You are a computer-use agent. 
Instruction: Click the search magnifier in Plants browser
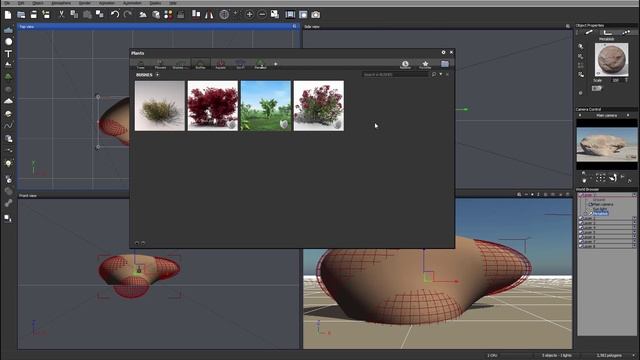click(x=434, y=75)
